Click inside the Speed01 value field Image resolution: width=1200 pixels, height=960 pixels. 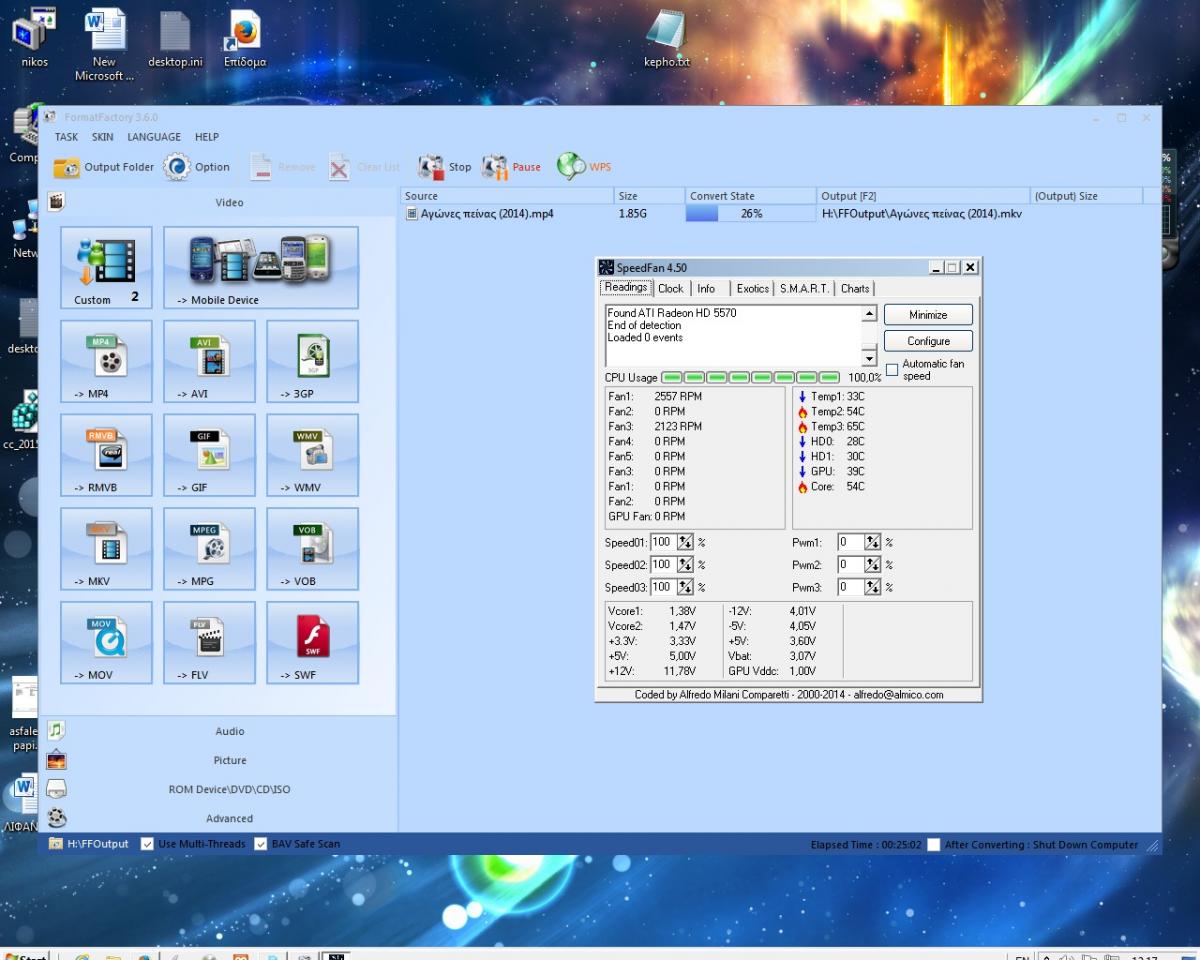point(662,542)
